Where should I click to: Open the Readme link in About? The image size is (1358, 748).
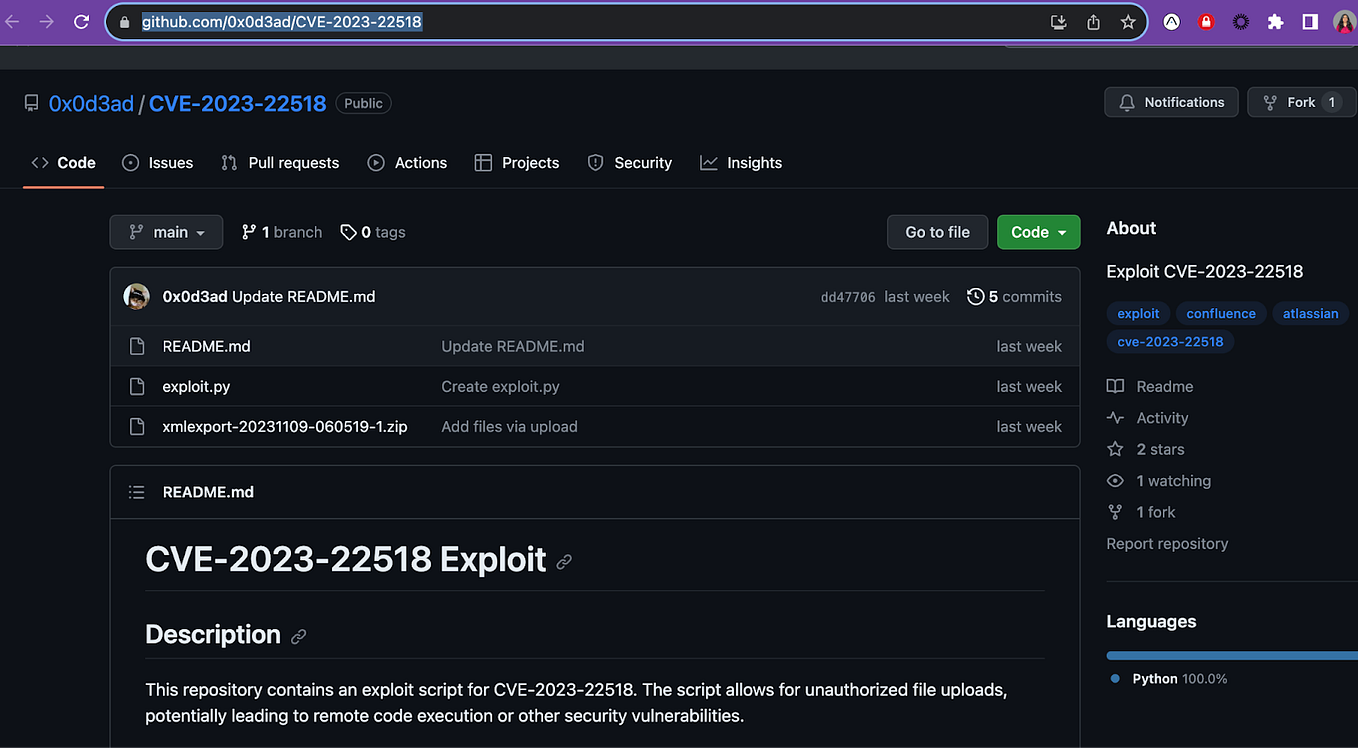(x=1150, y=386)
